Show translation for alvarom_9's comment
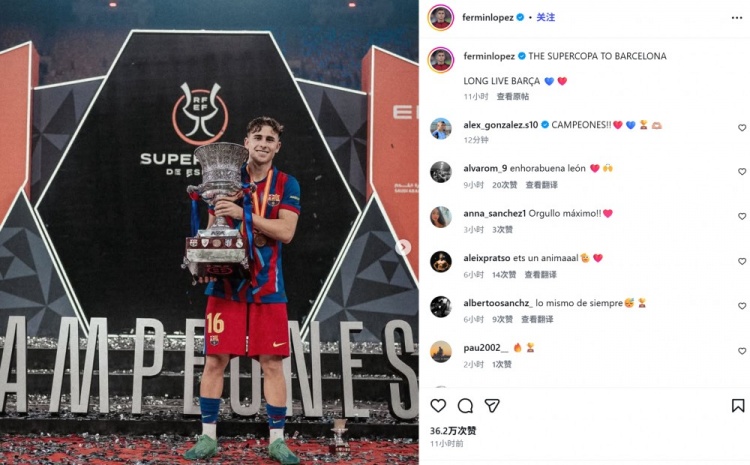Viewport: 750px width, 465px height. [x=541, y=185]
